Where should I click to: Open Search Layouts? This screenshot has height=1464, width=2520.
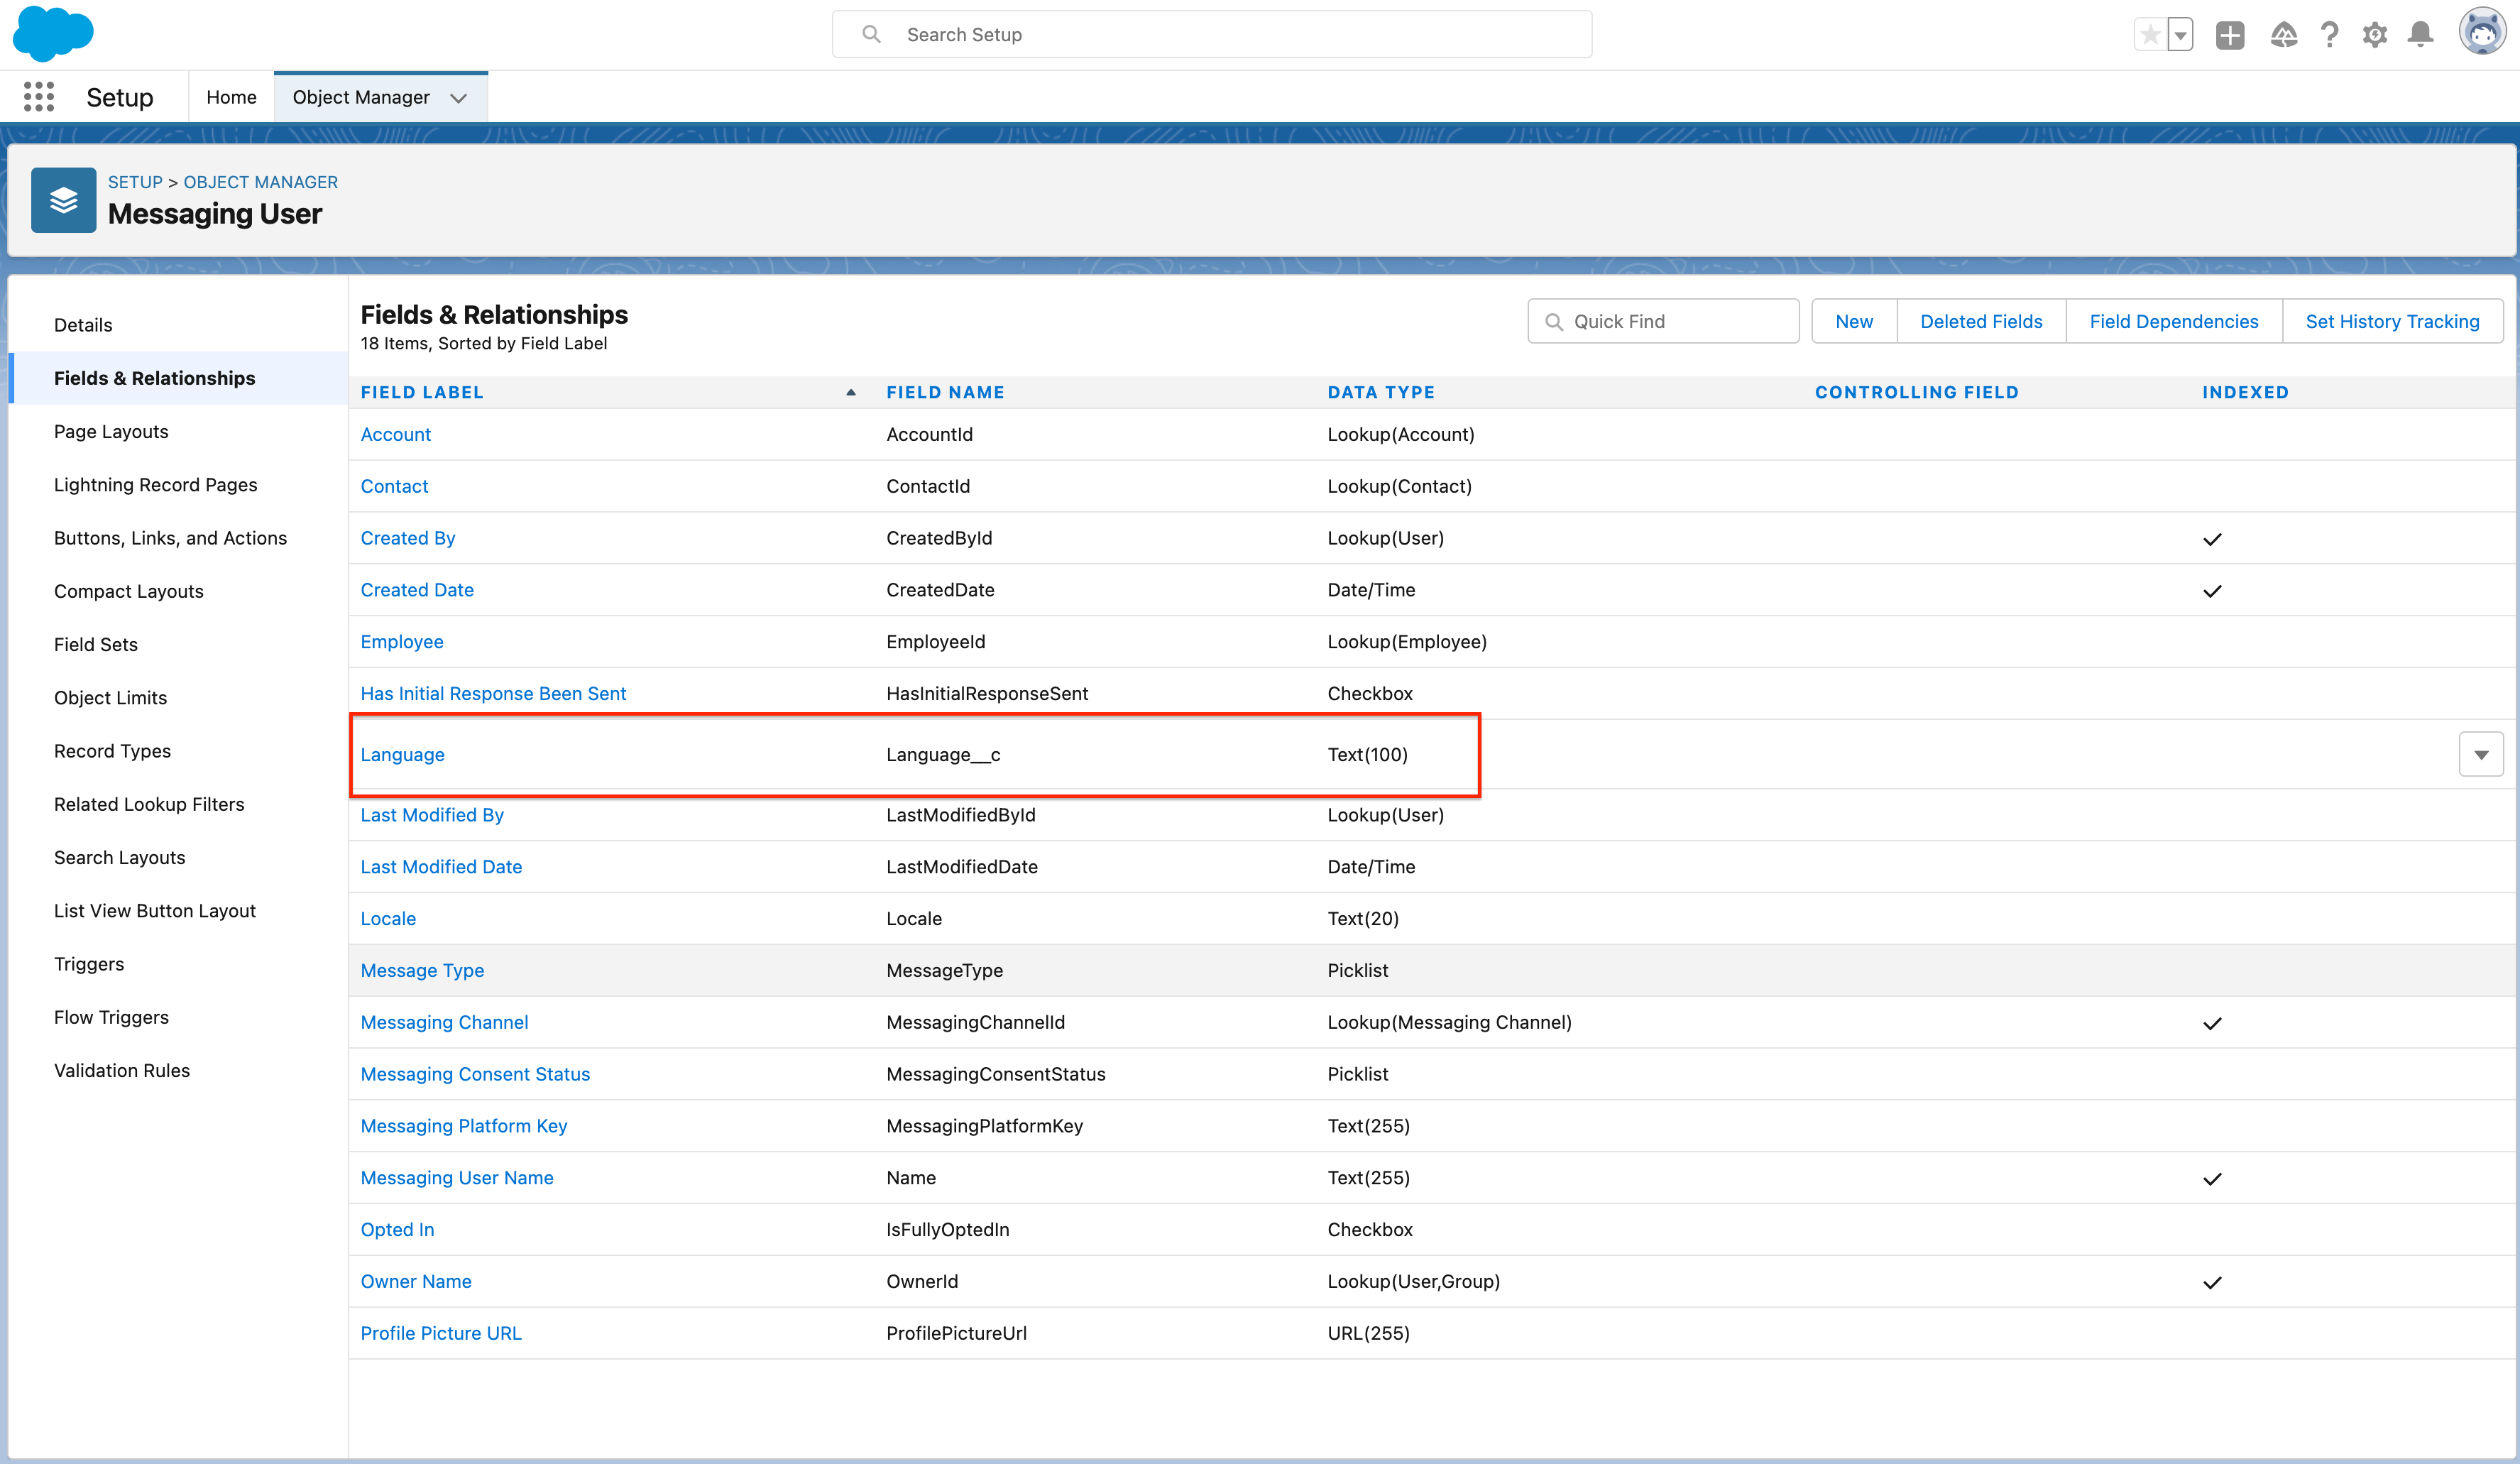[x=119, y=857]
